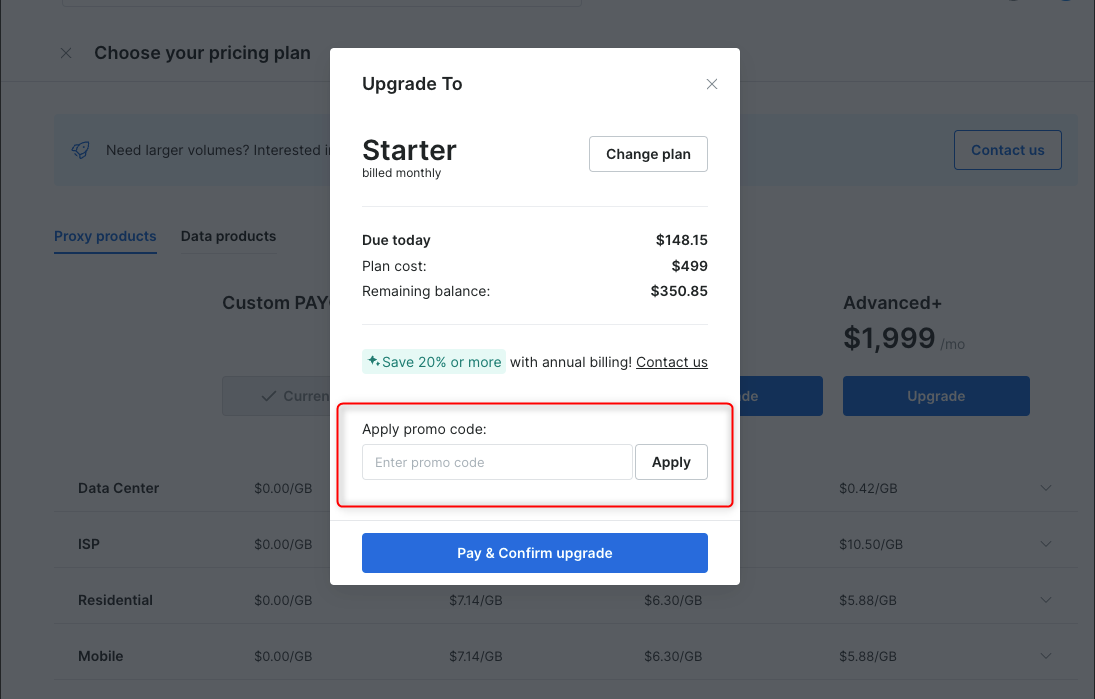Switch to the Proxy products tab

tap(105, 237)
